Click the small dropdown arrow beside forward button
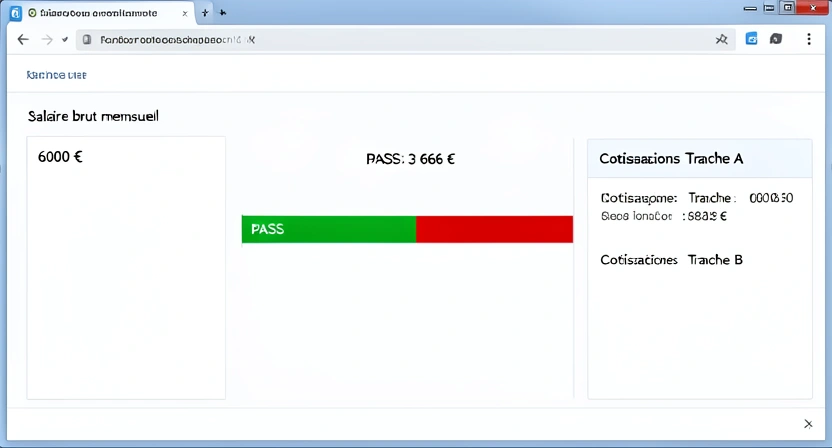 (x=65, y=40)
